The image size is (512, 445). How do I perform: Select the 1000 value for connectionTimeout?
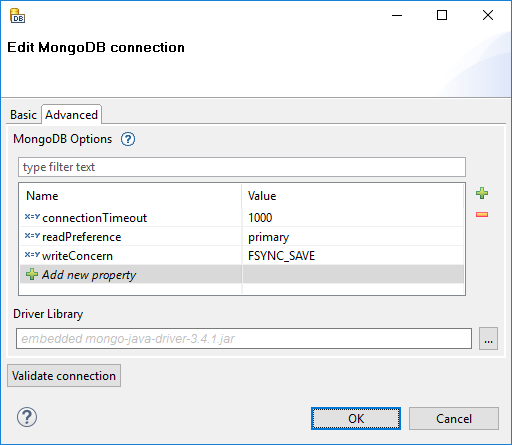(353, 218)
